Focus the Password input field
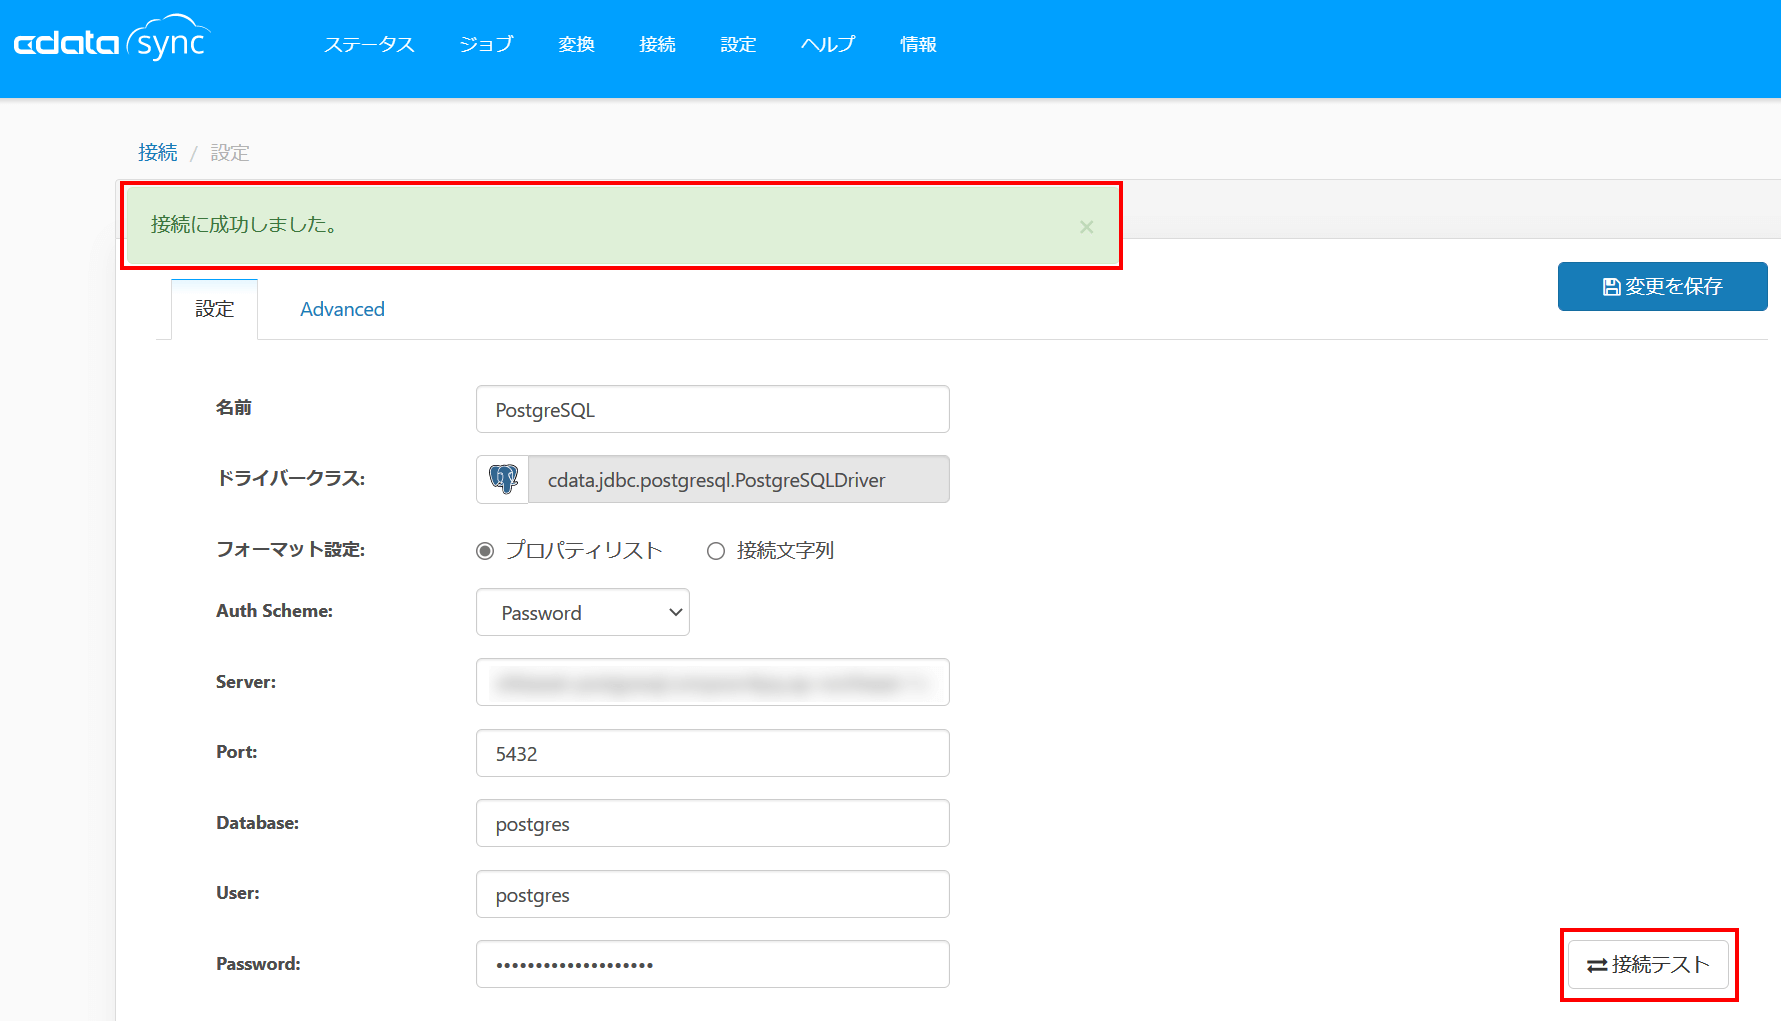Image resolution: width=1781 pixels, height=1021 pixels. click(x=713, y=964)
